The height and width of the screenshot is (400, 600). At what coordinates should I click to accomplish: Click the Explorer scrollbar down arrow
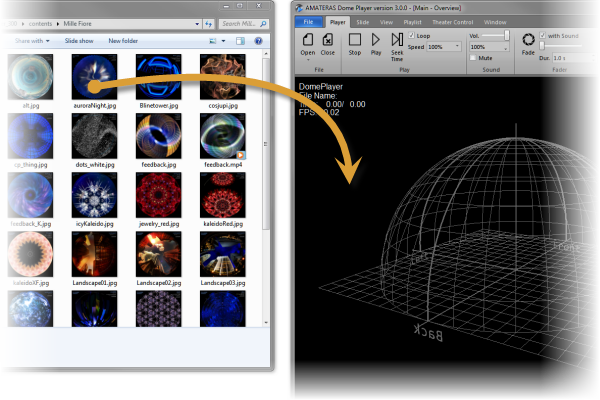coord(266,323)
